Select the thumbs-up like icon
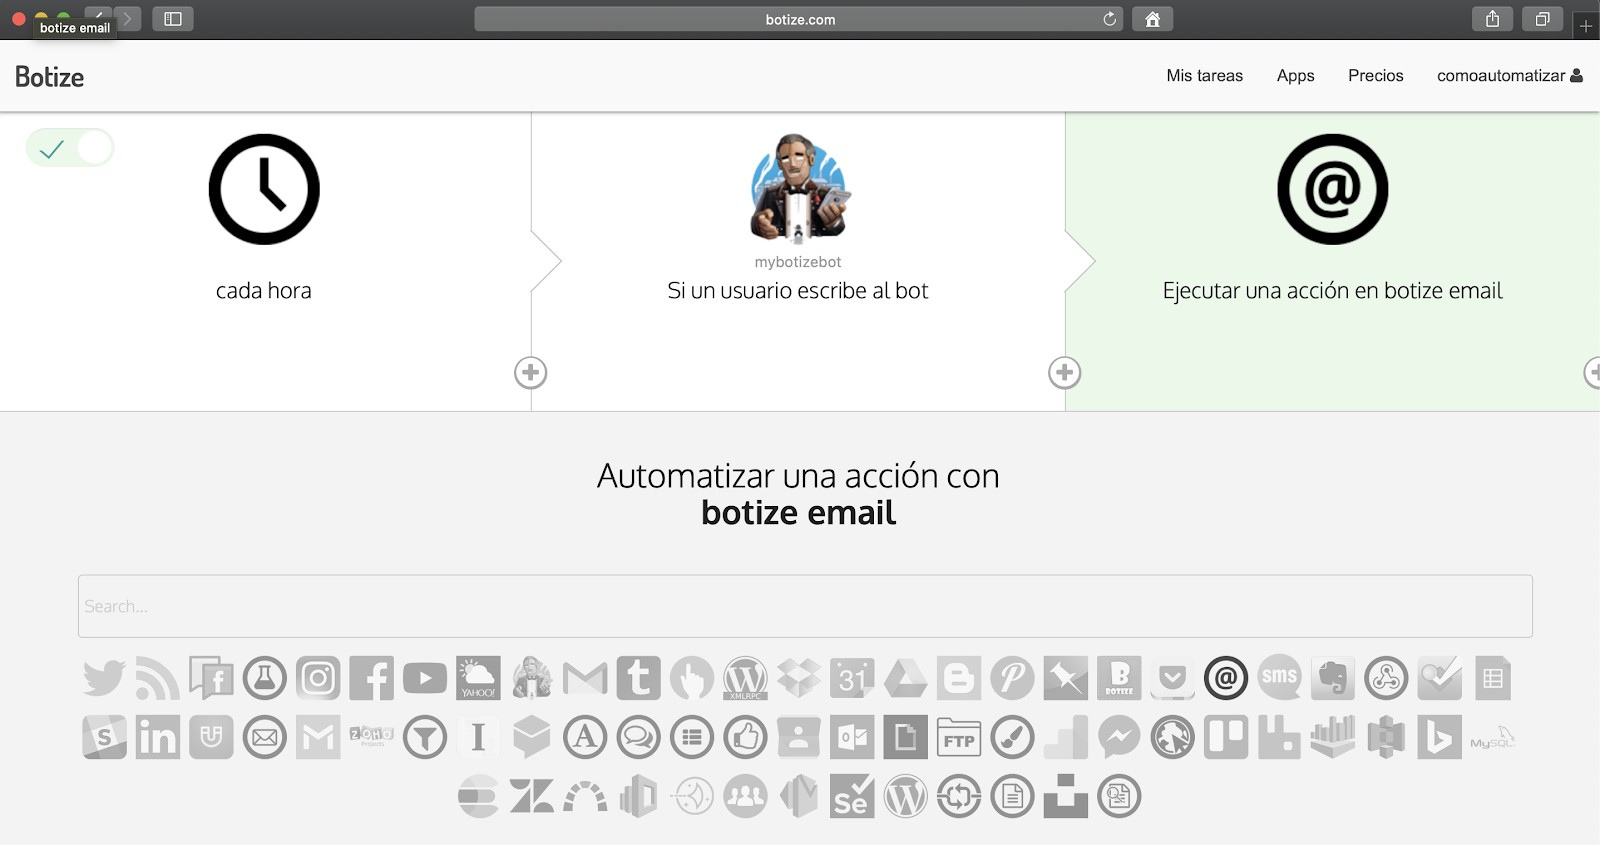This screenshot has height=845, width=1600. 745,738
